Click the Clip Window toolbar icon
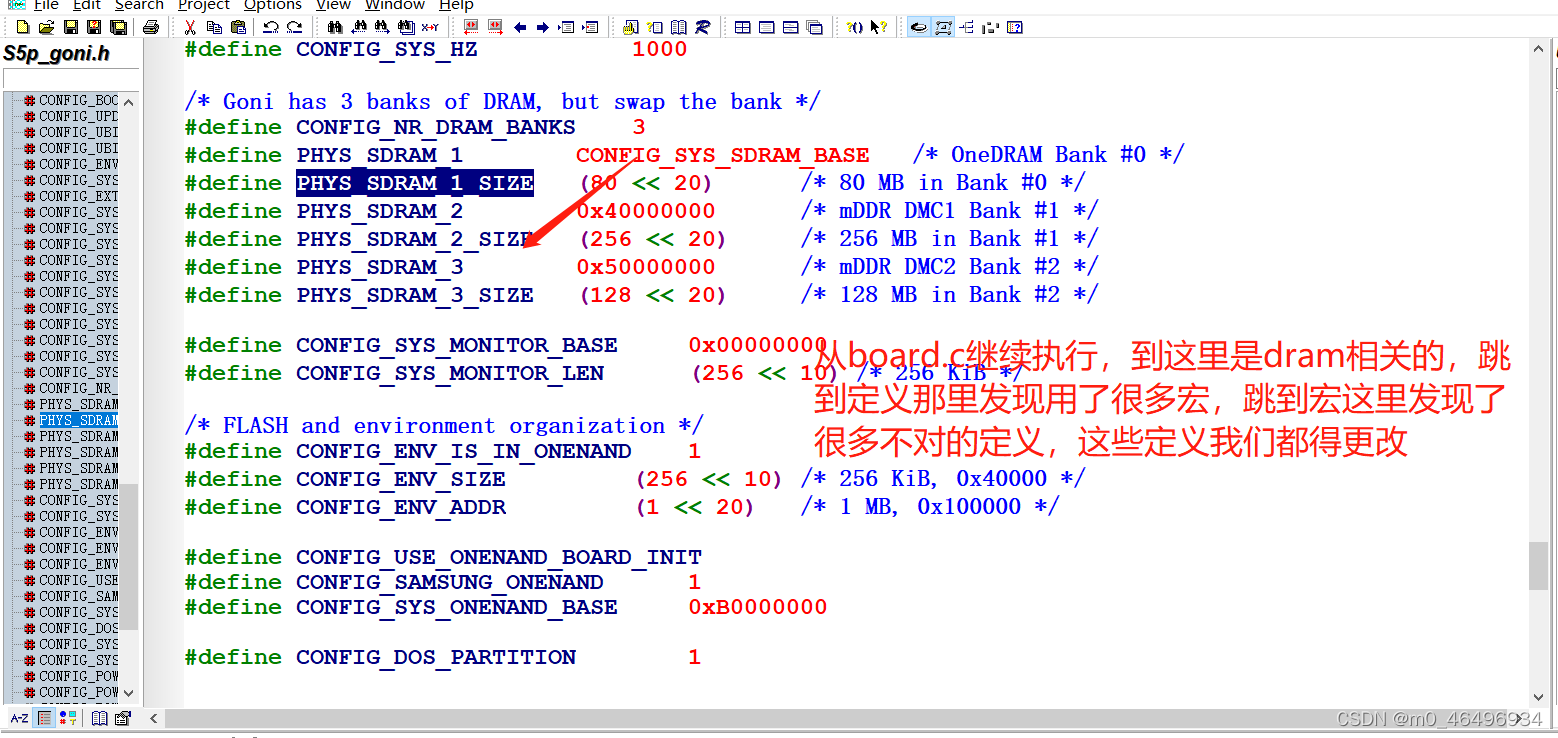The height and width of the screenshot is (738, 1558). tap(990, 27)
